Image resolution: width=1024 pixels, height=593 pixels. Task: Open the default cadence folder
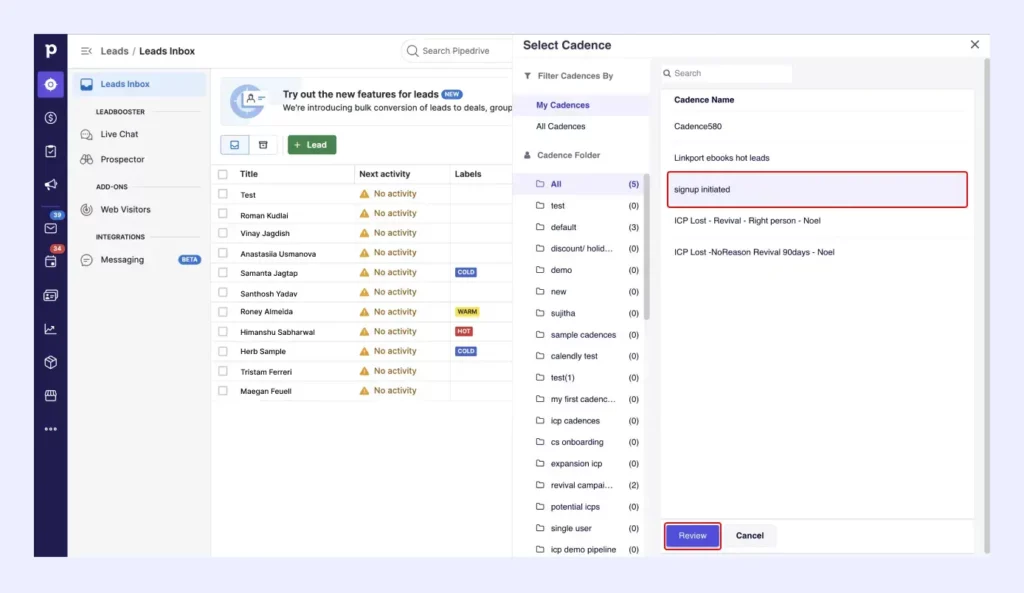pyautogui.click(x=579, y=227)
